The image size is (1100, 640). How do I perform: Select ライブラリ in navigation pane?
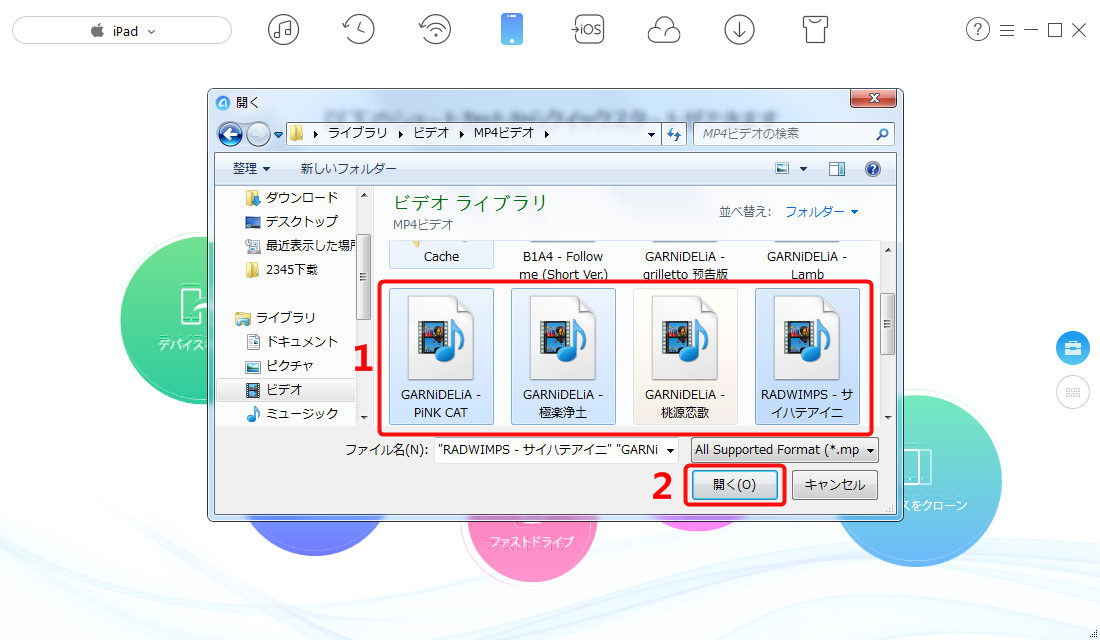click(276, 318)
